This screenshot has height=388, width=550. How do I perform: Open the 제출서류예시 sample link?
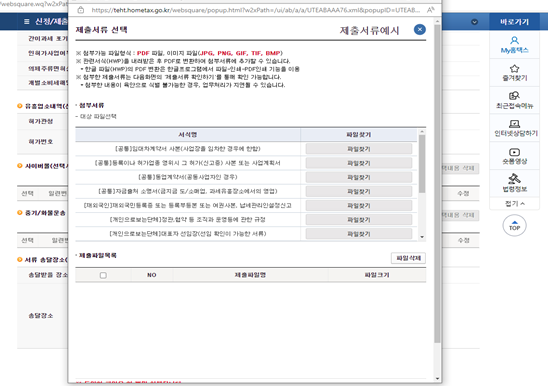pos(369,31)
